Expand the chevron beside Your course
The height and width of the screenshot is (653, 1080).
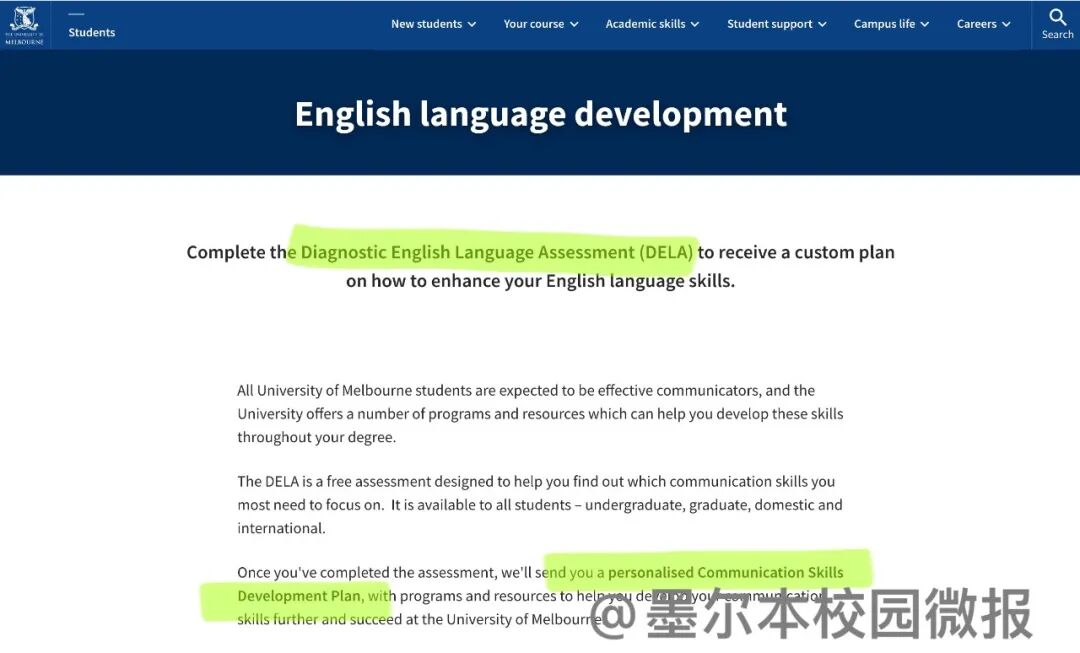pyautogui.click(x=574, y=25)
